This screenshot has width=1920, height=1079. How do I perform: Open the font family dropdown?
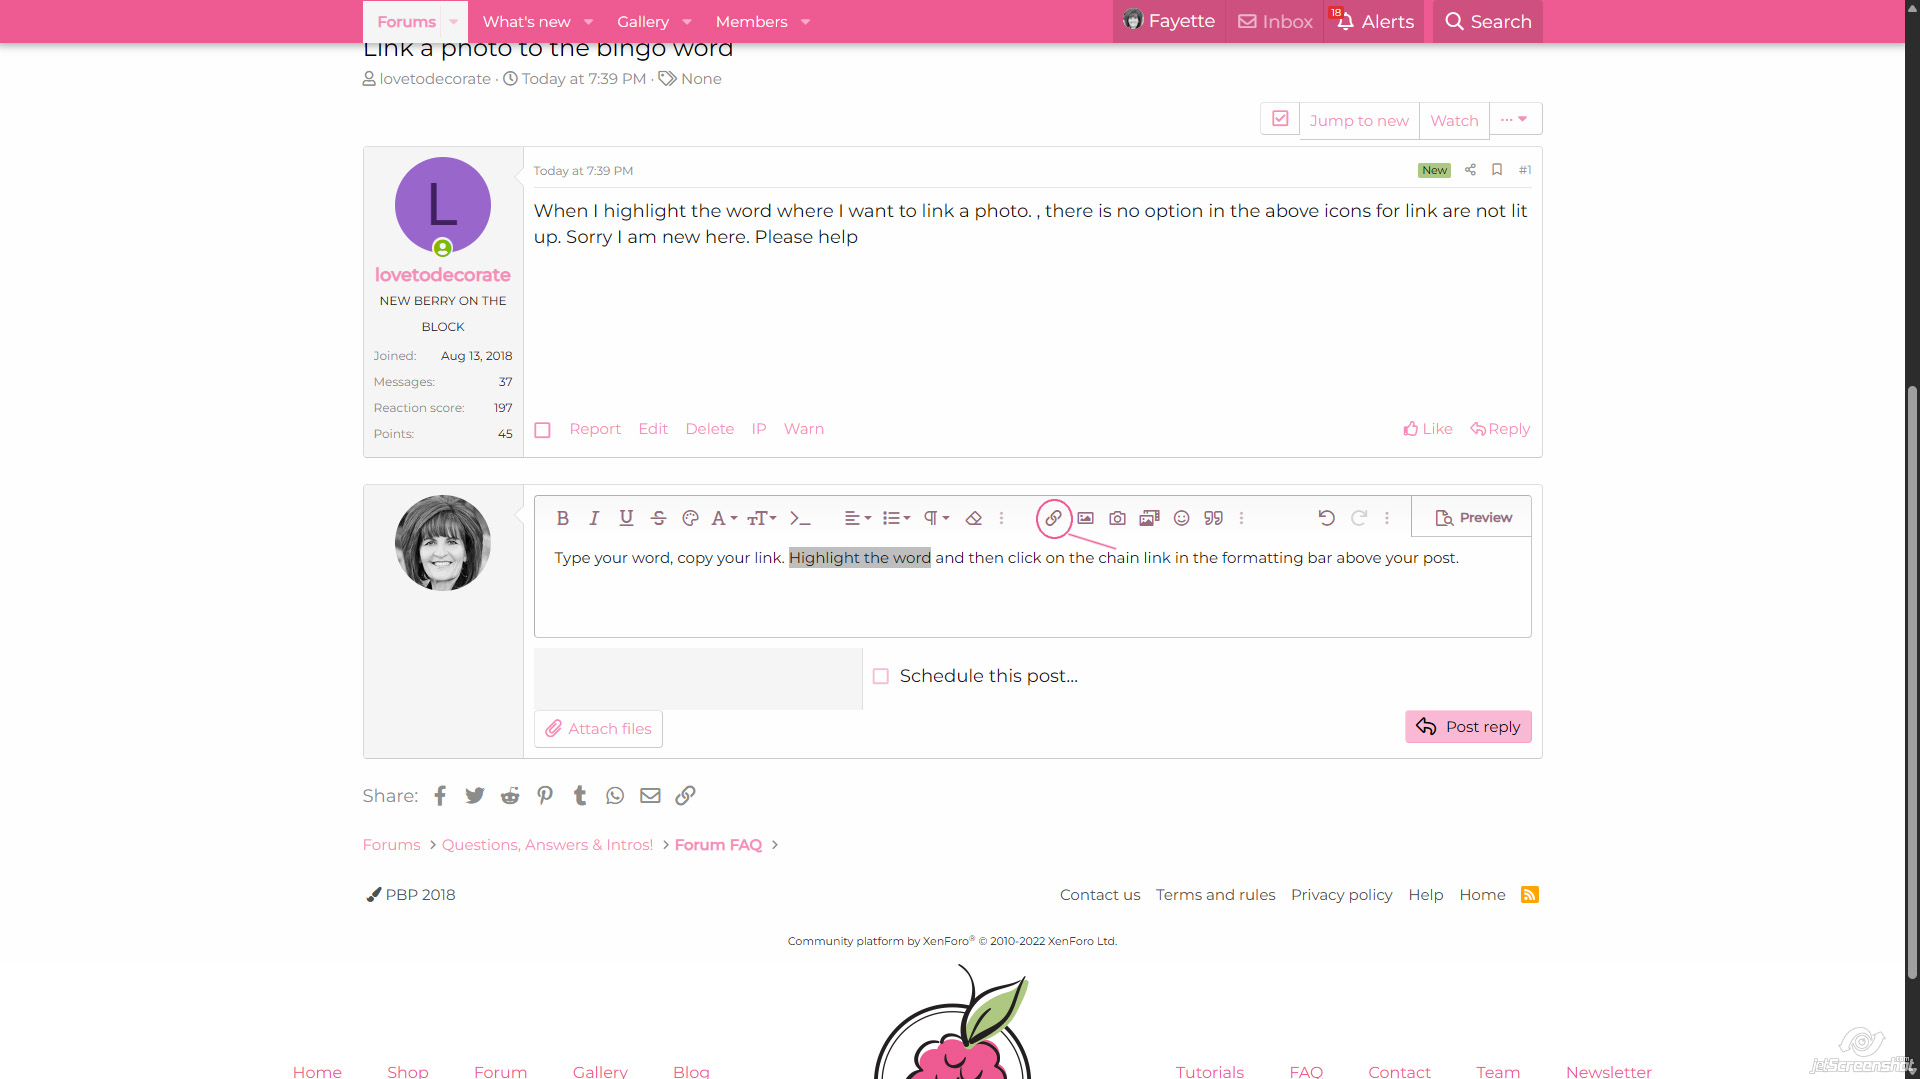[x=724, y=518]
